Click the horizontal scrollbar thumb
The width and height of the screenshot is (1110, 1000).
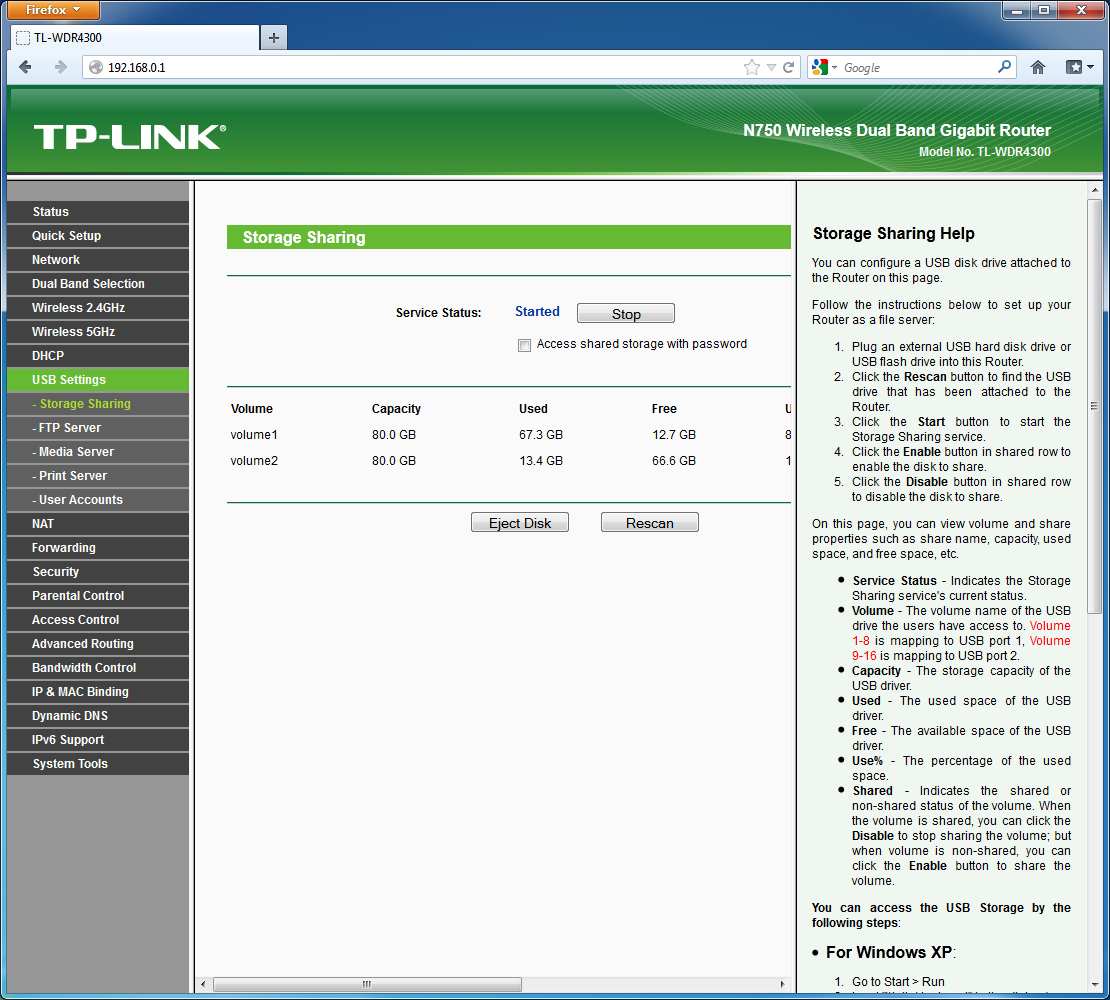367,984
